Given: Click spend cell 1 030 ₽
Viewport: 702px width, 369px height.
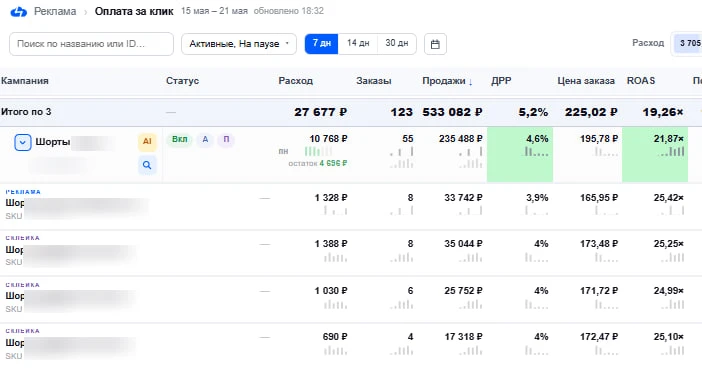Looking at the screenshot, I should 331,291.
